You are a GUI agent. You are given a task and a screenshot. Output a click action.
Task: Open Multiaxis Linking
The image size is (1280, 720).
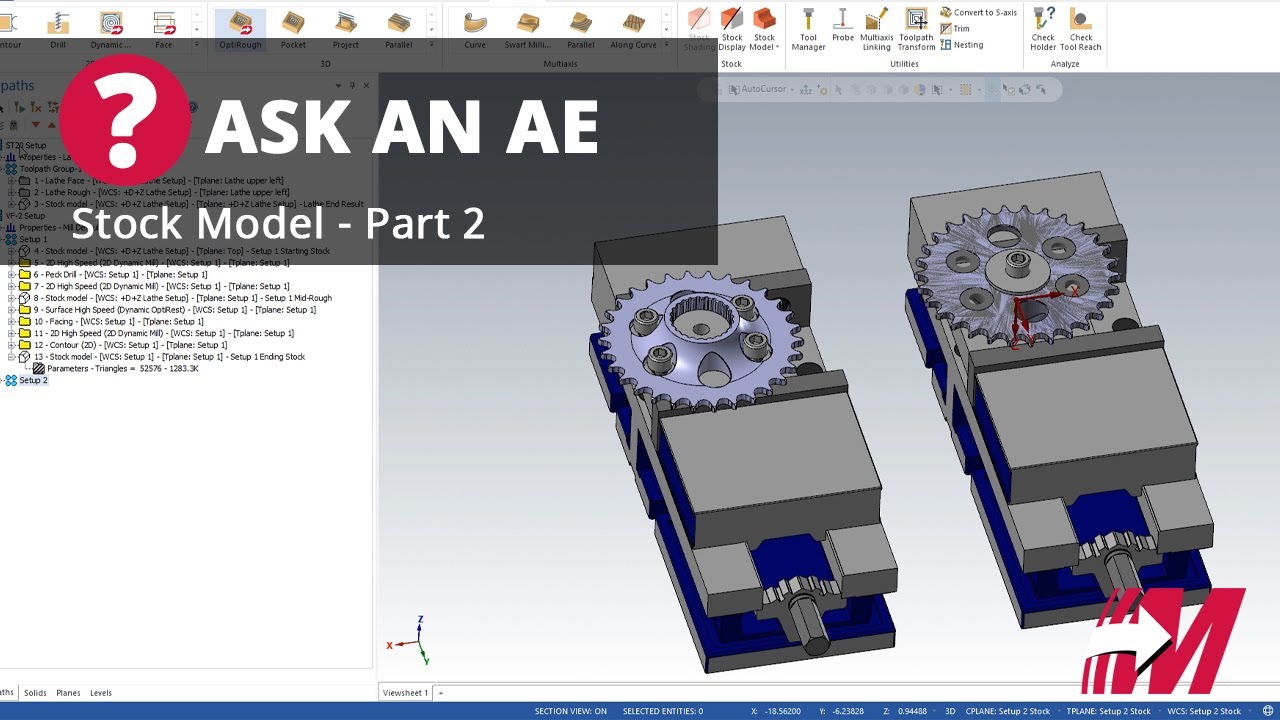click(x=877, y=30)
